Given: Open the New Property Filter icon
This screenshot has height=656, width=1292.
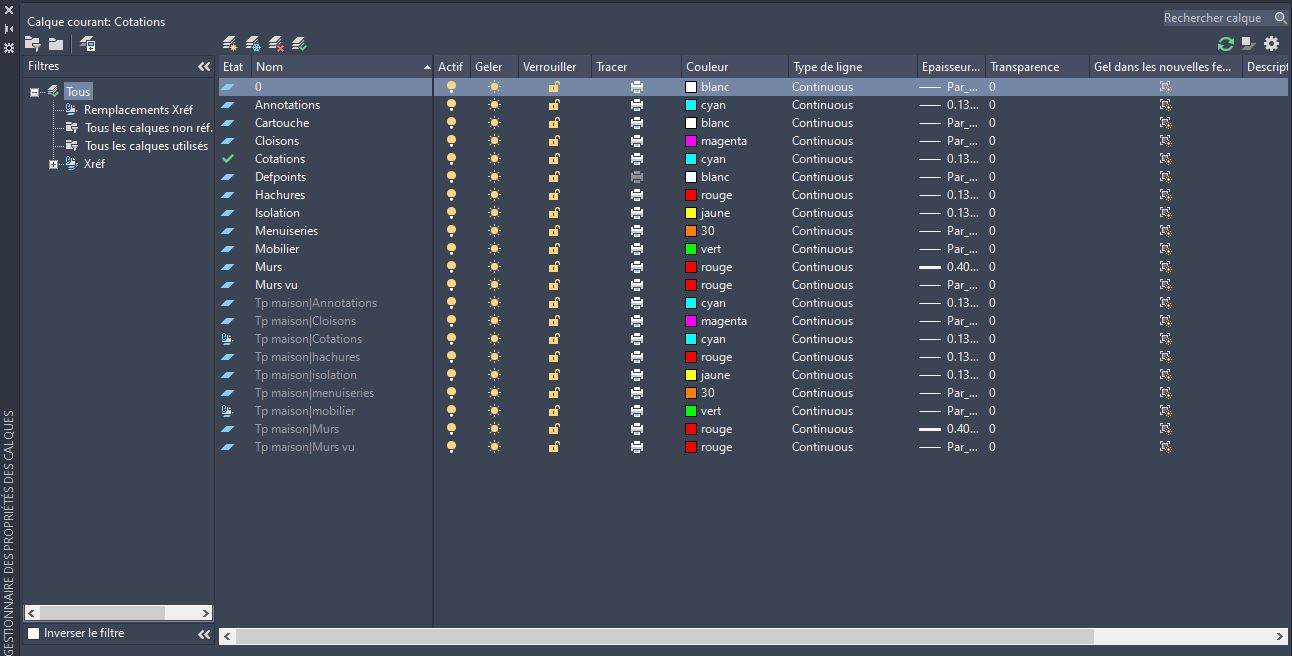Looking at the screenshot, I should pos(33,44).
